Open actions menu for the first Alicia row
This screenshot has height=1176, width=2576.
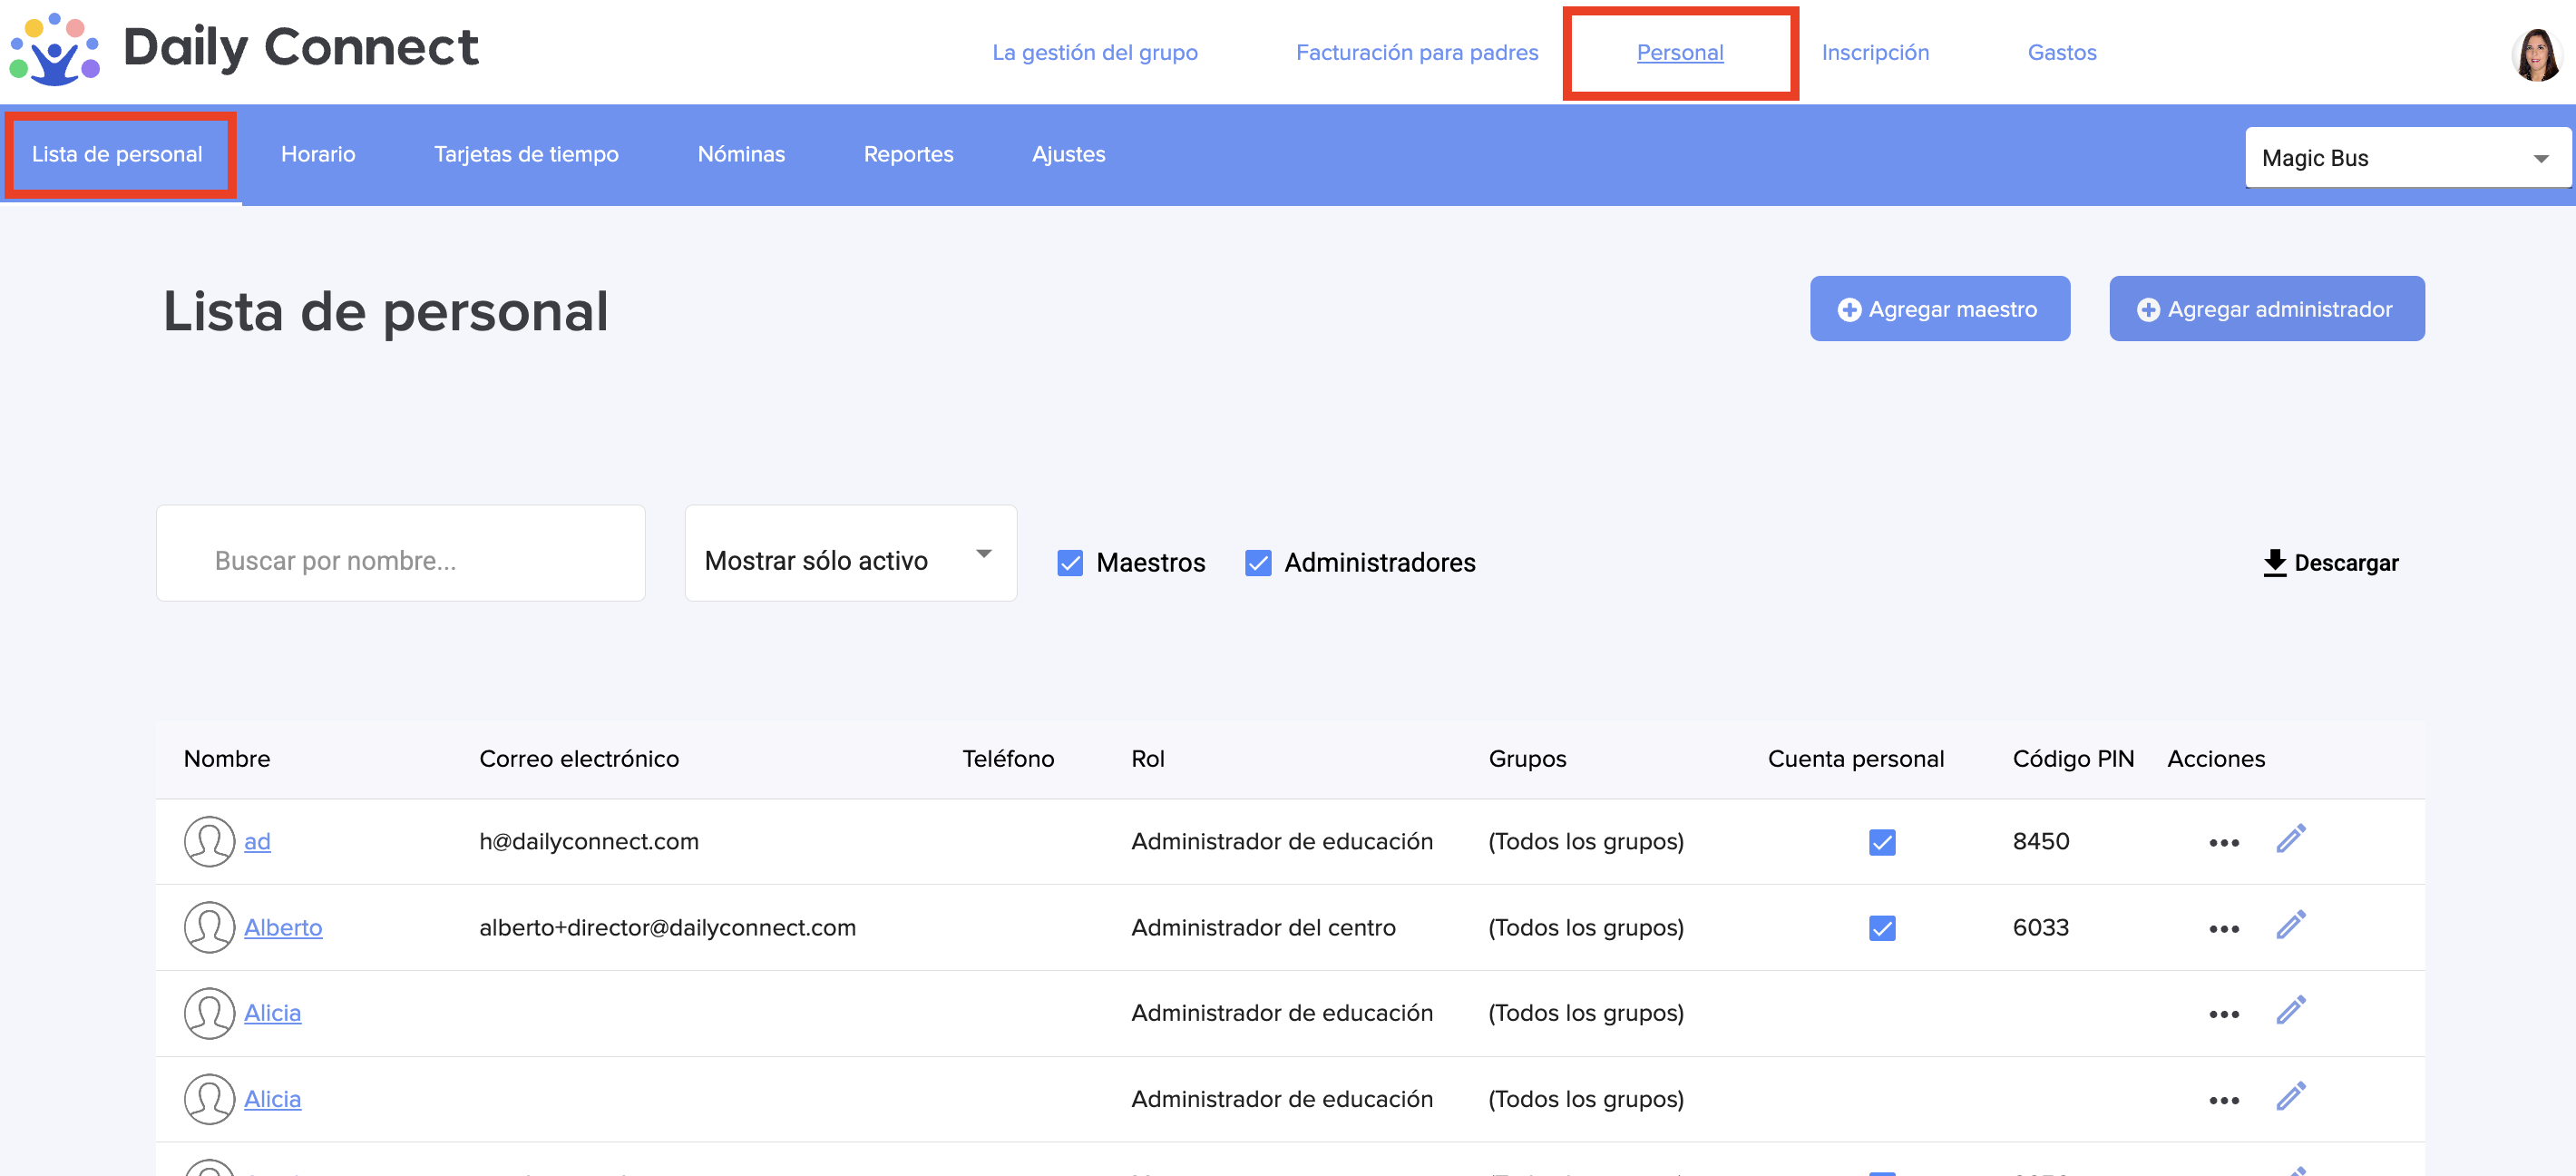tap(2223, 1015)
